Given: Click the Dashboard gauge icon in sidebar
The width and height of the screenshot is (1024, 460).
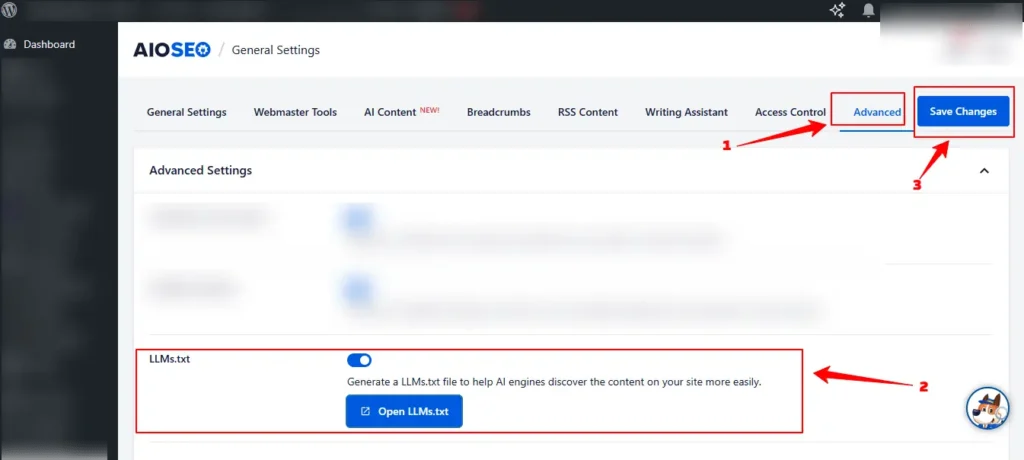Looking at the screenshot, I should coord(11,44).
